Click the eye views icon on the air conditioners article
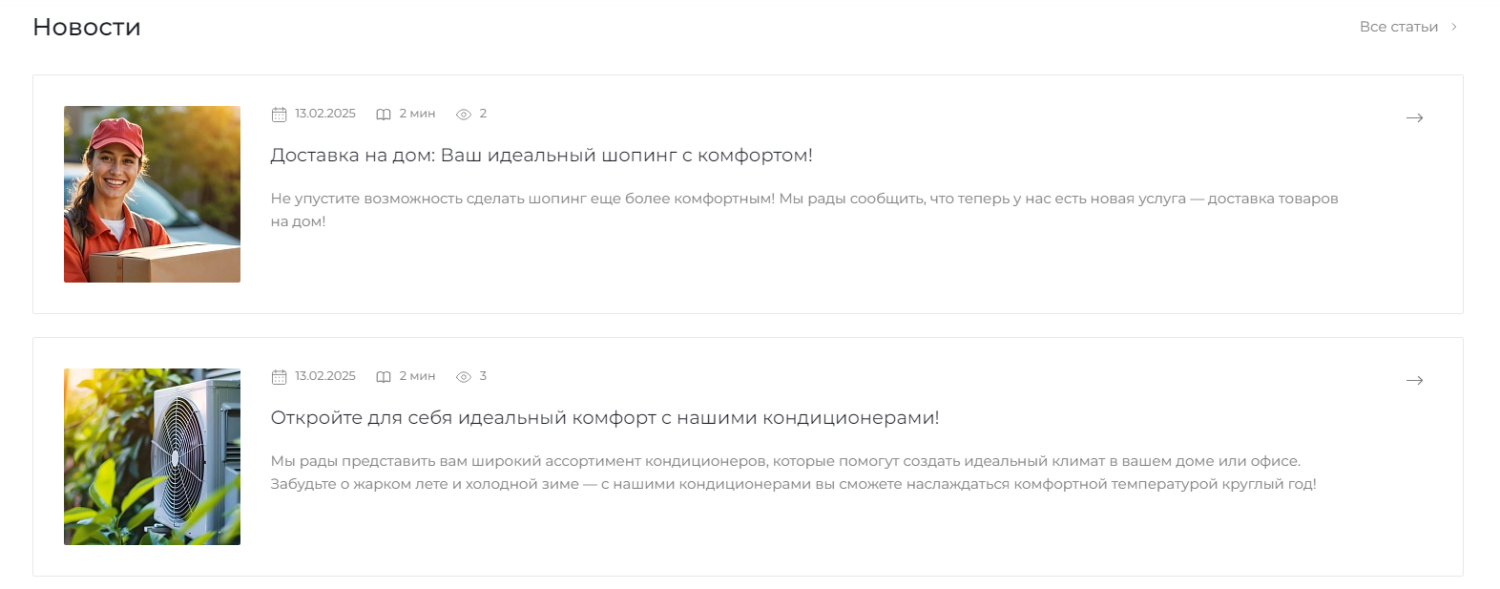 [x=463, y=377]
